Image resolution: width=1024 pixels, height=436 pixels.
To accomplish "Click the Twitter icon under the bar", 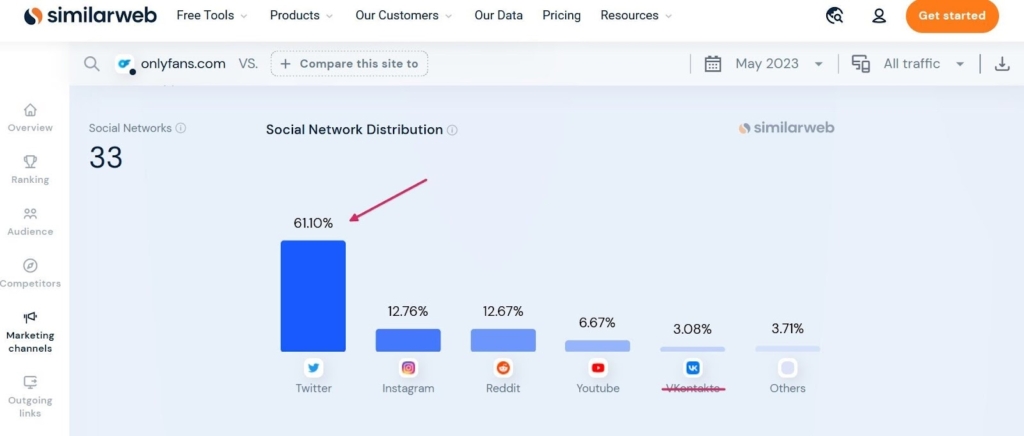I will [x=313, y=368].
